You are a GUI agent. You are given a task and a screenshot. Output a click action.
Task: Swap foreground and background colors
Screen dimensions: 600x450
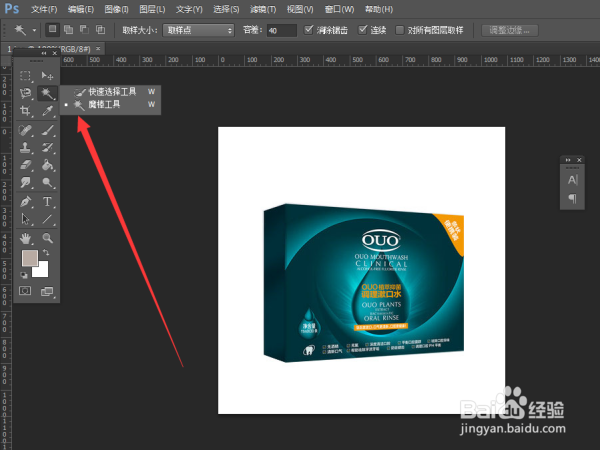coord(46,252)
